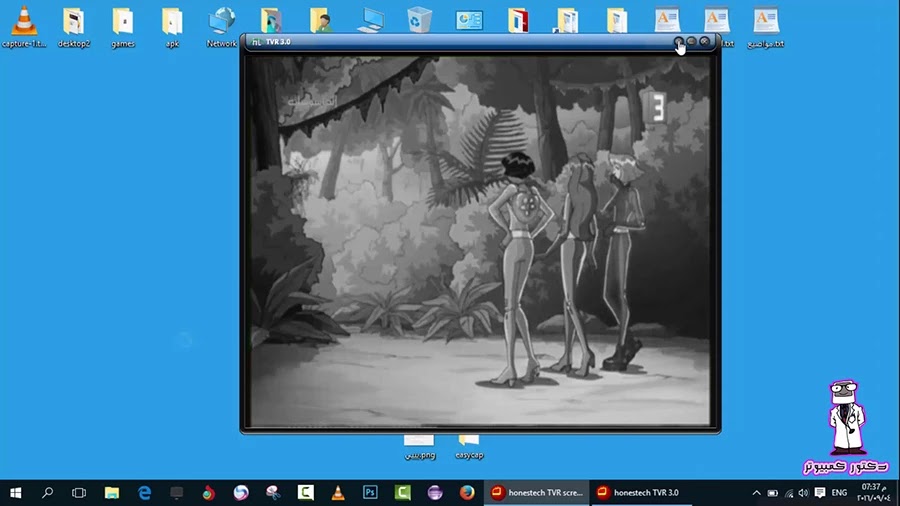900x506 pixels.
Task: Change ENG input language indicator
Action: (839, 493)
